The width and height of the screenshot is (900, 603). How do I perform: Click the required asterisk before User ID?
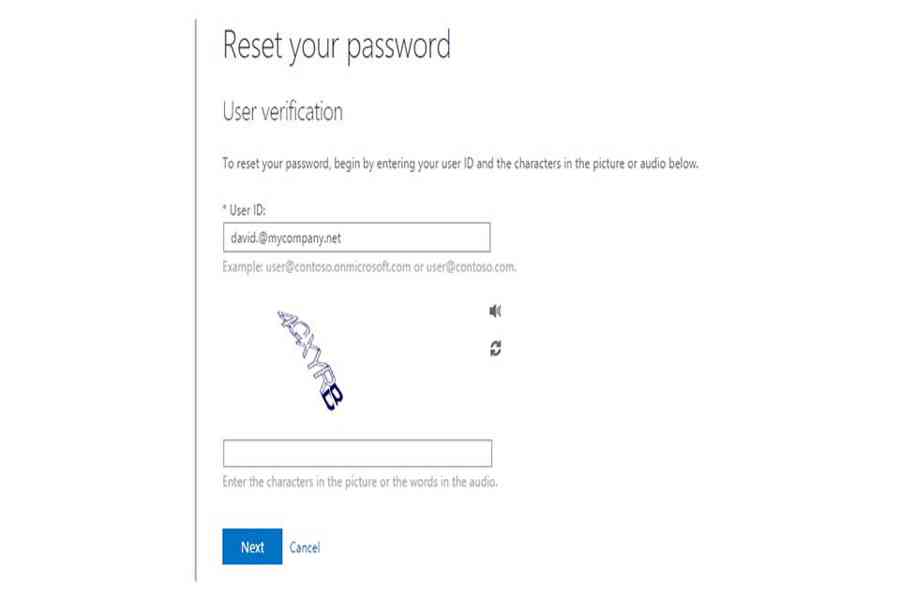click(225, 210)
